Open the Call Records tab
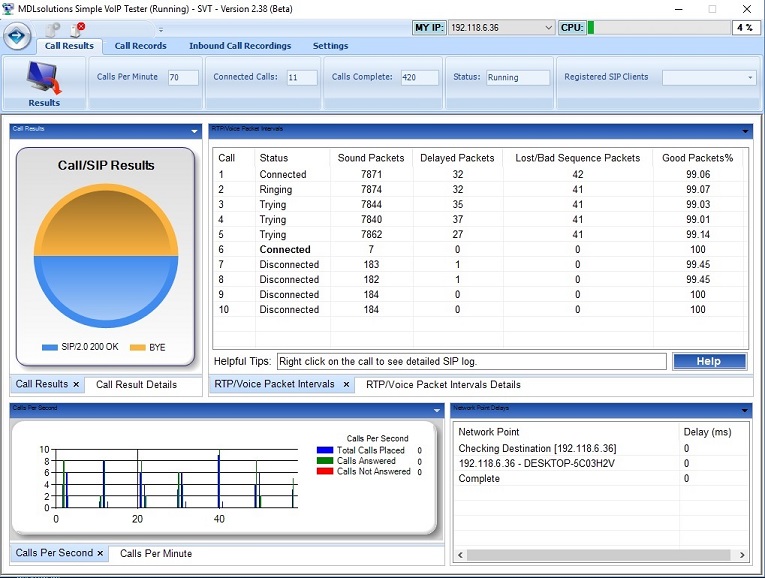765x578 pixels. pos(141,46)
